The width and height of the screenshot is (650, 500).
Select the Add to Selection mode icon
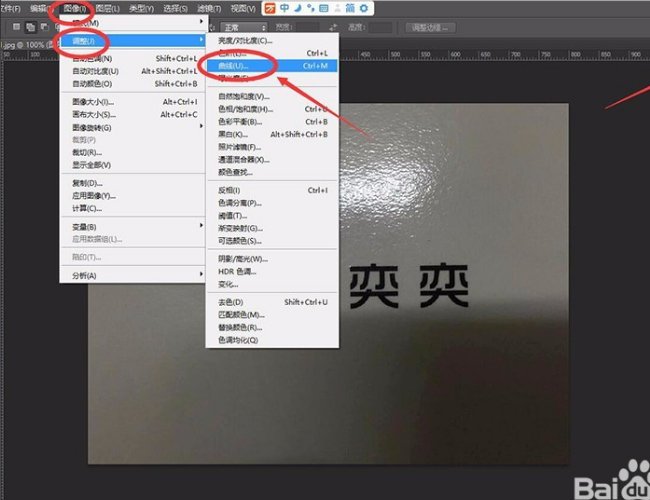click(30, 27)
